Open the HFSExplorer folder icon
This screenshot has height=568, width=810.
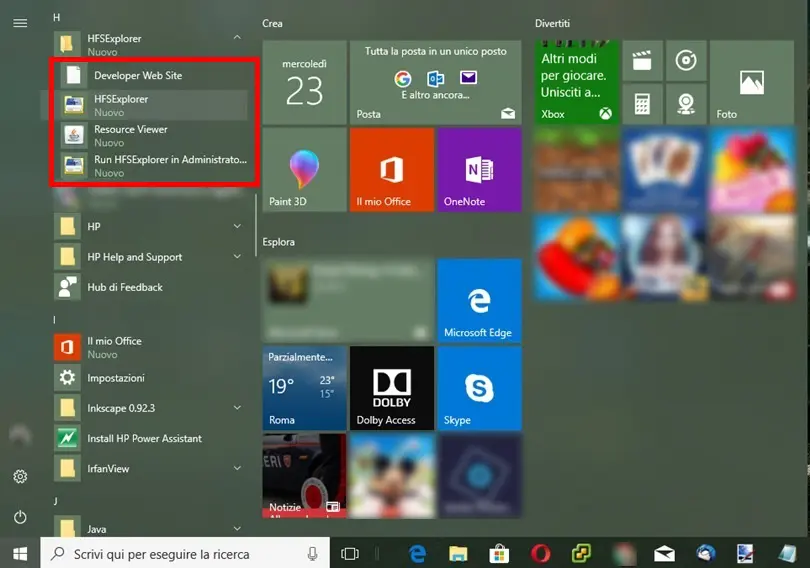(67, 44)
